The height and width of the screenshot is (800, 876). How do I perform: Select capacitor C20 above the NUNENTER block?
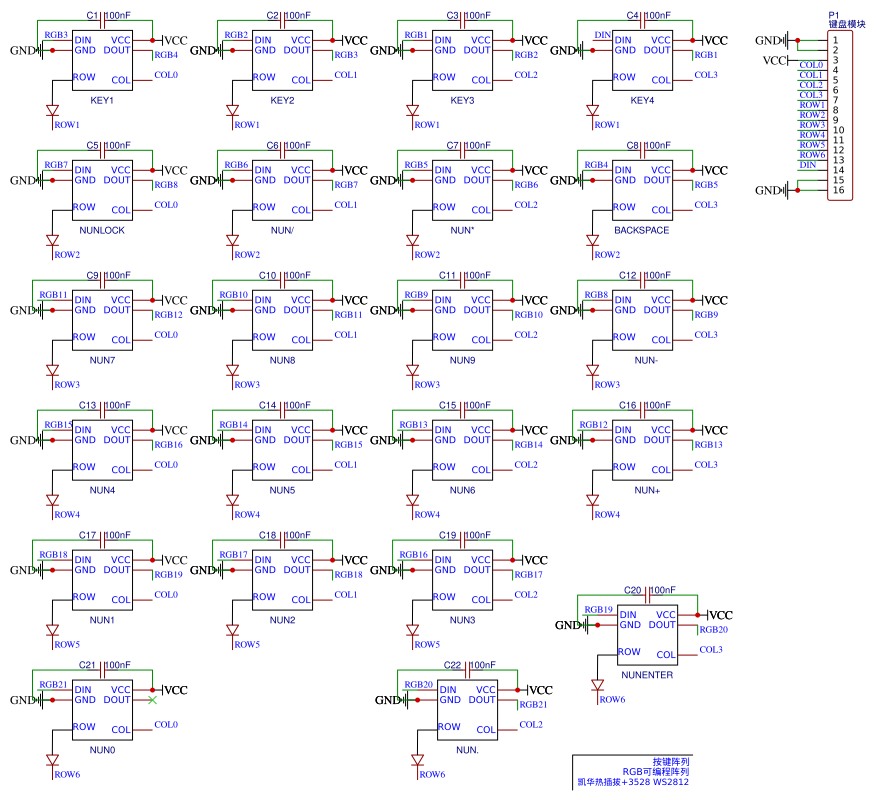coord(647,591)
